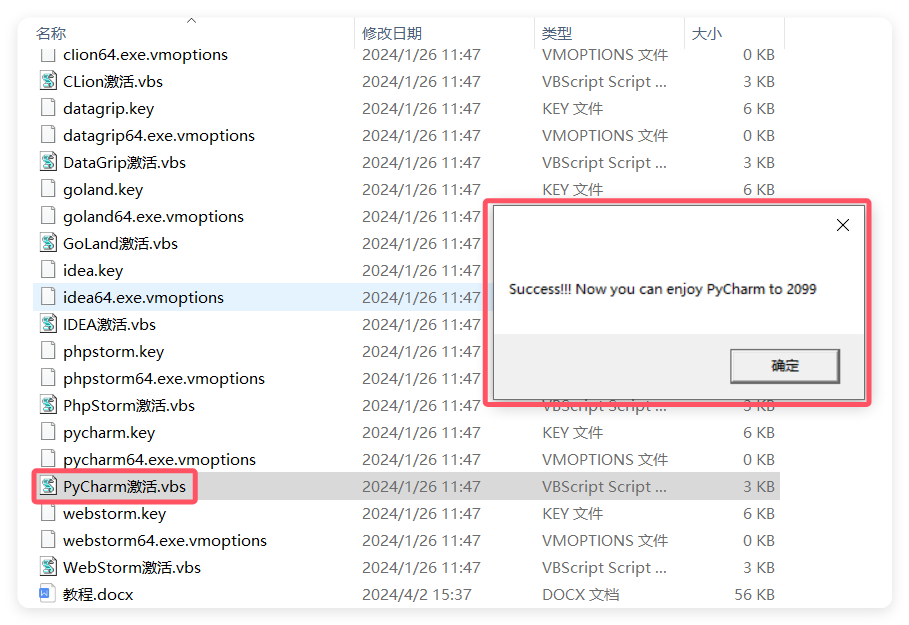Select the file name WebStorm激活.vbs
909x625 pixels.
coord(132,568)
